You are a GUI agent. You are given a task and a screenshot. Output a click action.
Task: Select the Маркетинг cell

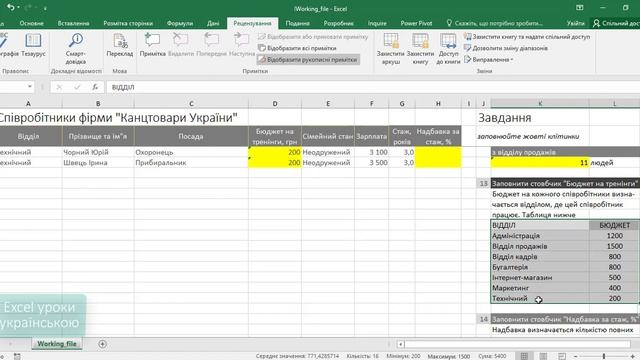[540, 288]
